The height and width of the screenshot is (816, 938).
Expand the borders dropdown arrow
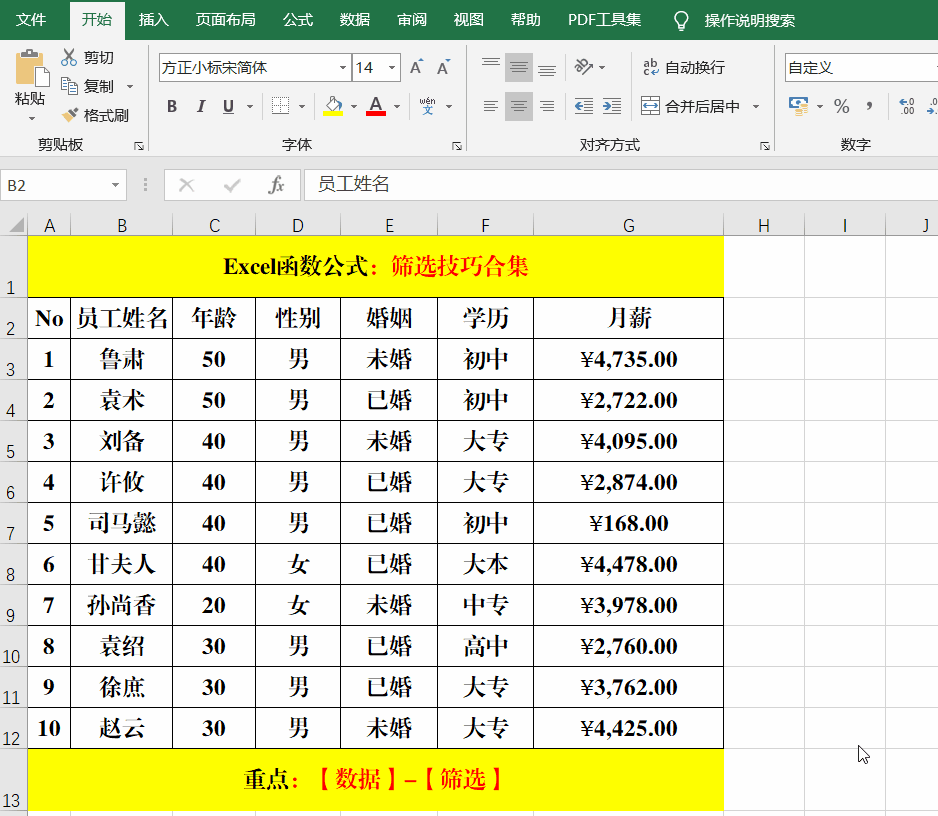302,106
